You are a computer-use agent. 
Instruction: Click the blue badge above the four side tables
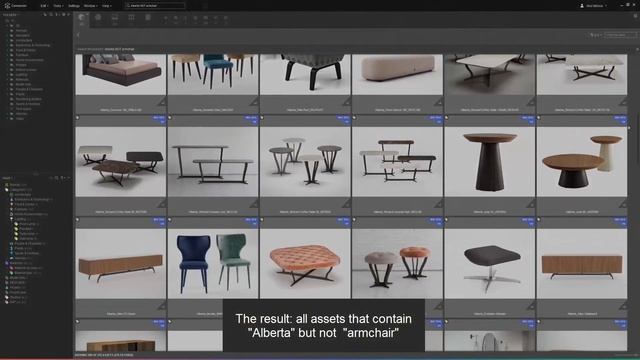[343, 119]
